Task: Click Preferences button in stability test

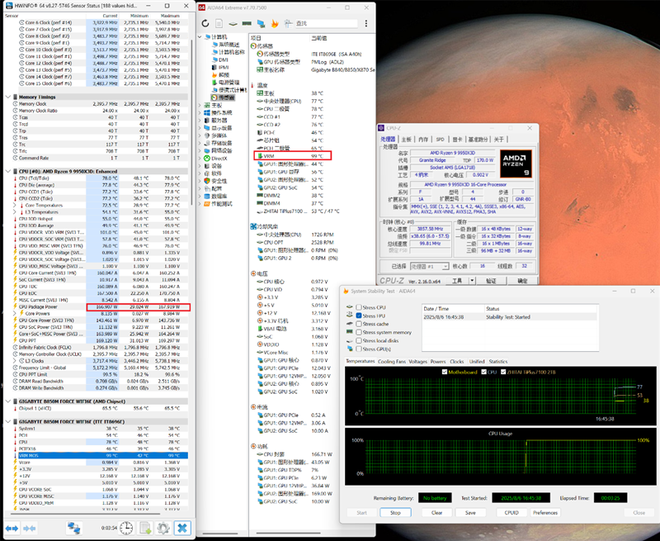Action: (545, 512)
